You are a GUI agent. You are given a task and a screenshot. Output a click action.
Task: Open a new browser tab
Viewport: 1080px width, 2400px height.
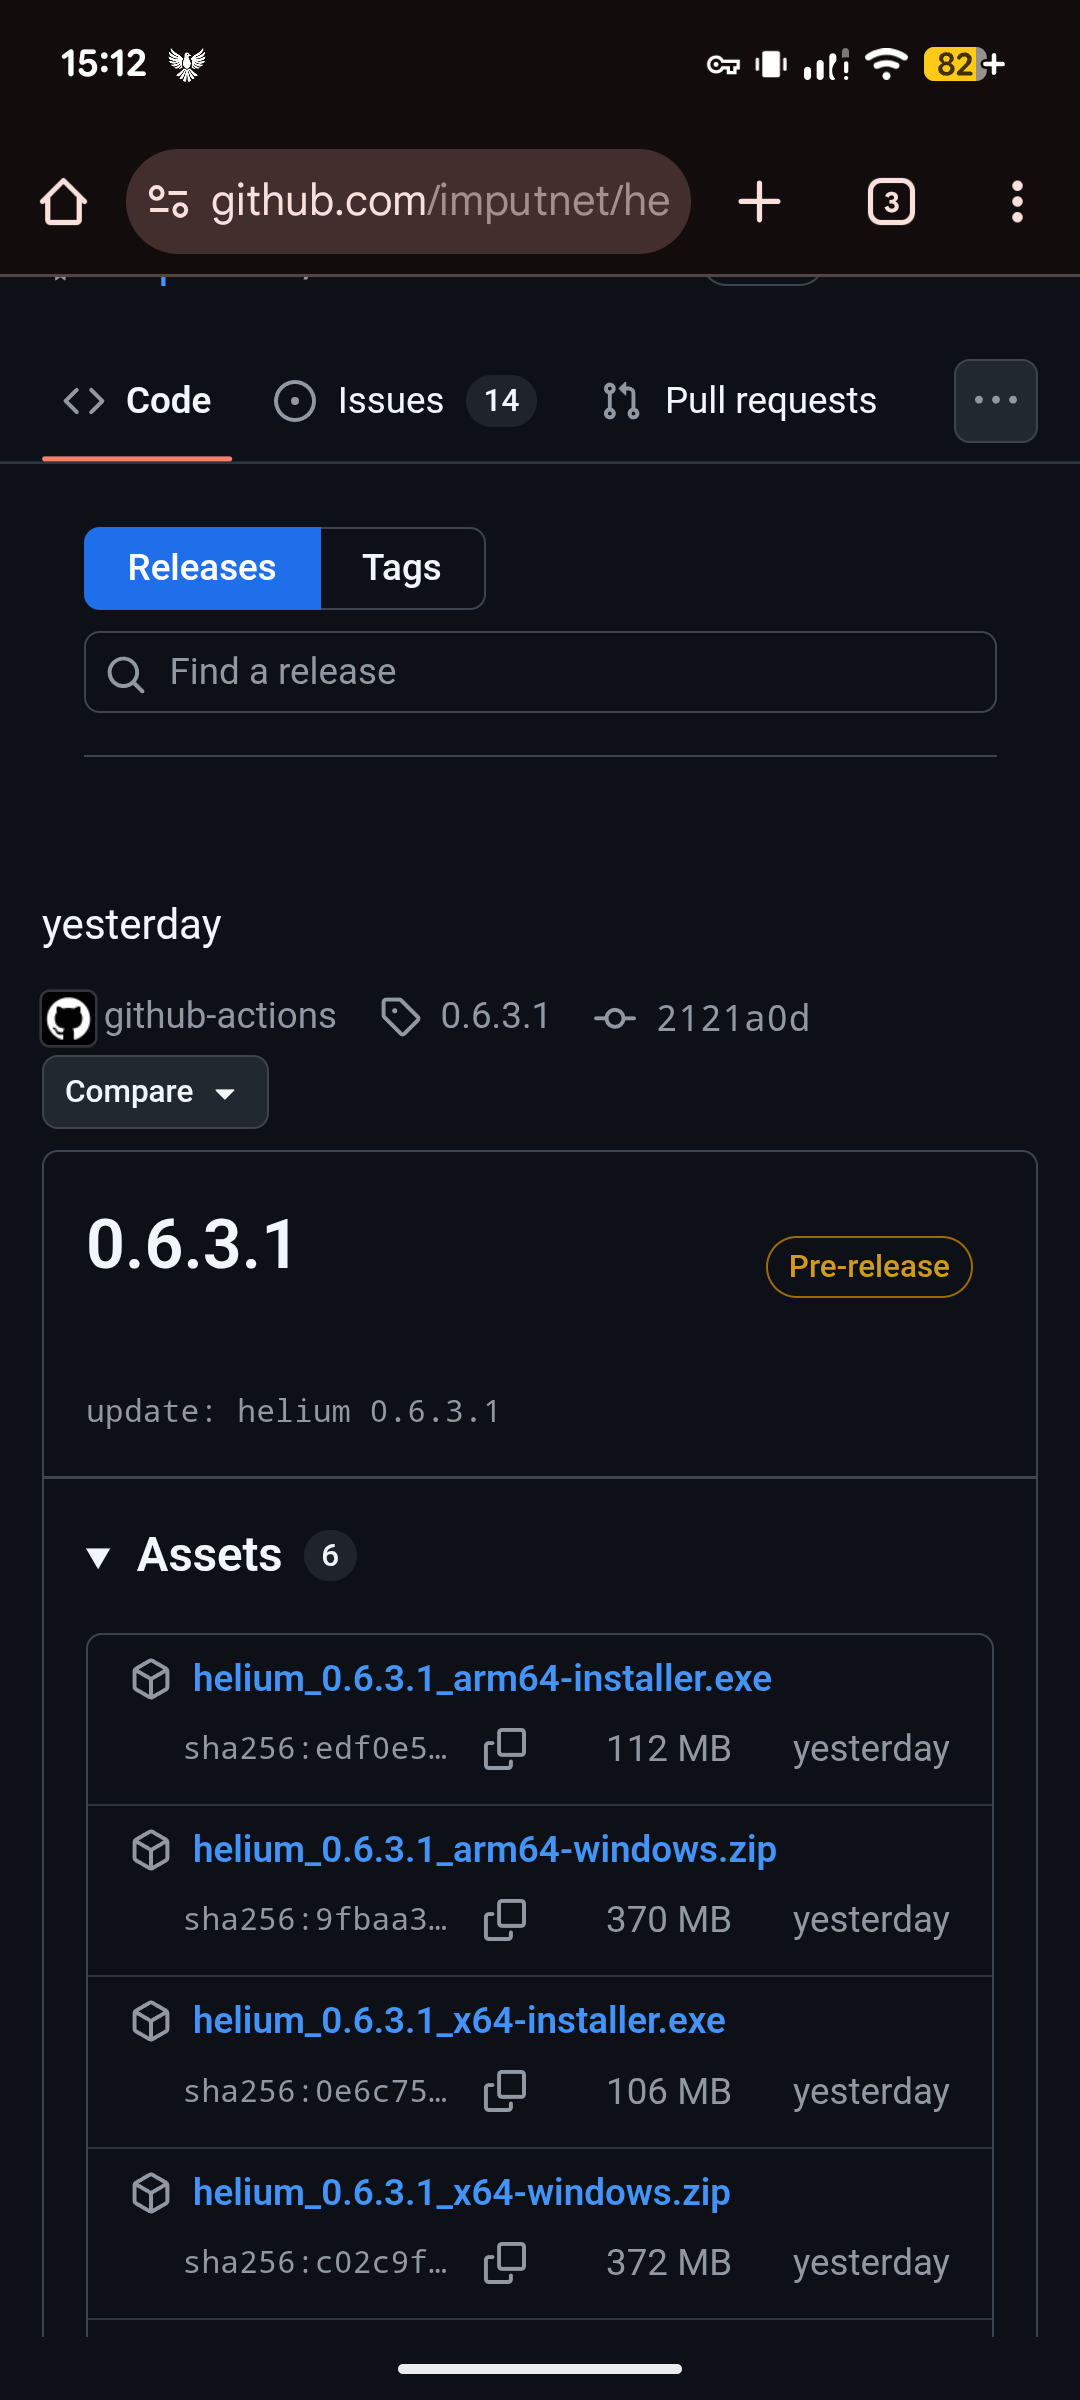pyautogui.click(x=759, y=202)
